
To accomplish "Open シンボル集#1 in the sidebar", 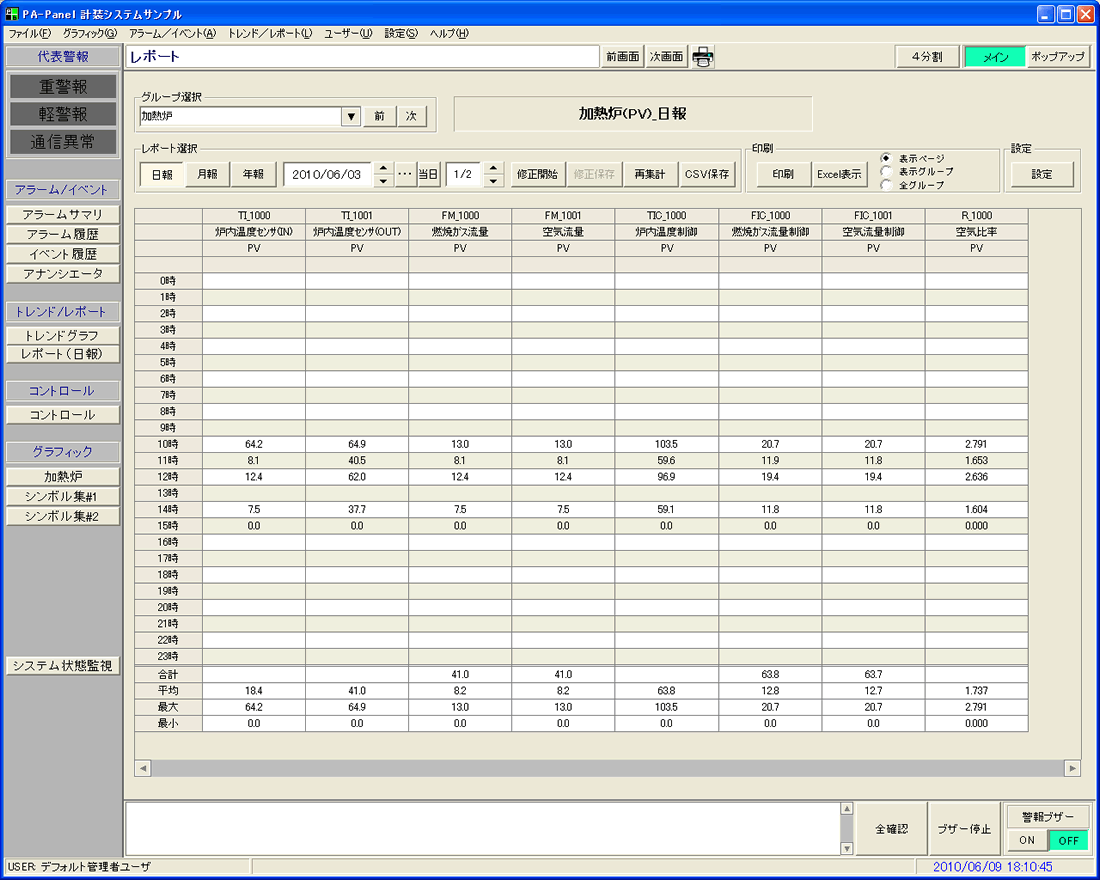I will (63, 496).
